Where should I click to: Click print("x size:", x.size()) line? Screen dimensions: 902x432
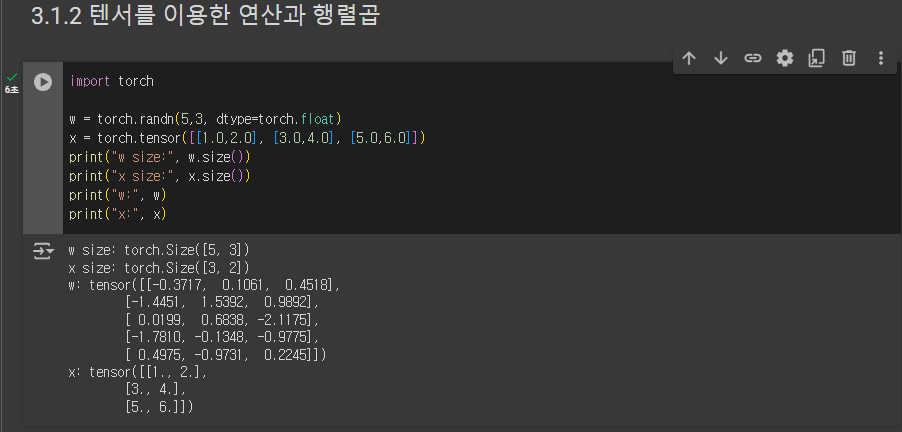pyautogui.click(x=160, y=176)
